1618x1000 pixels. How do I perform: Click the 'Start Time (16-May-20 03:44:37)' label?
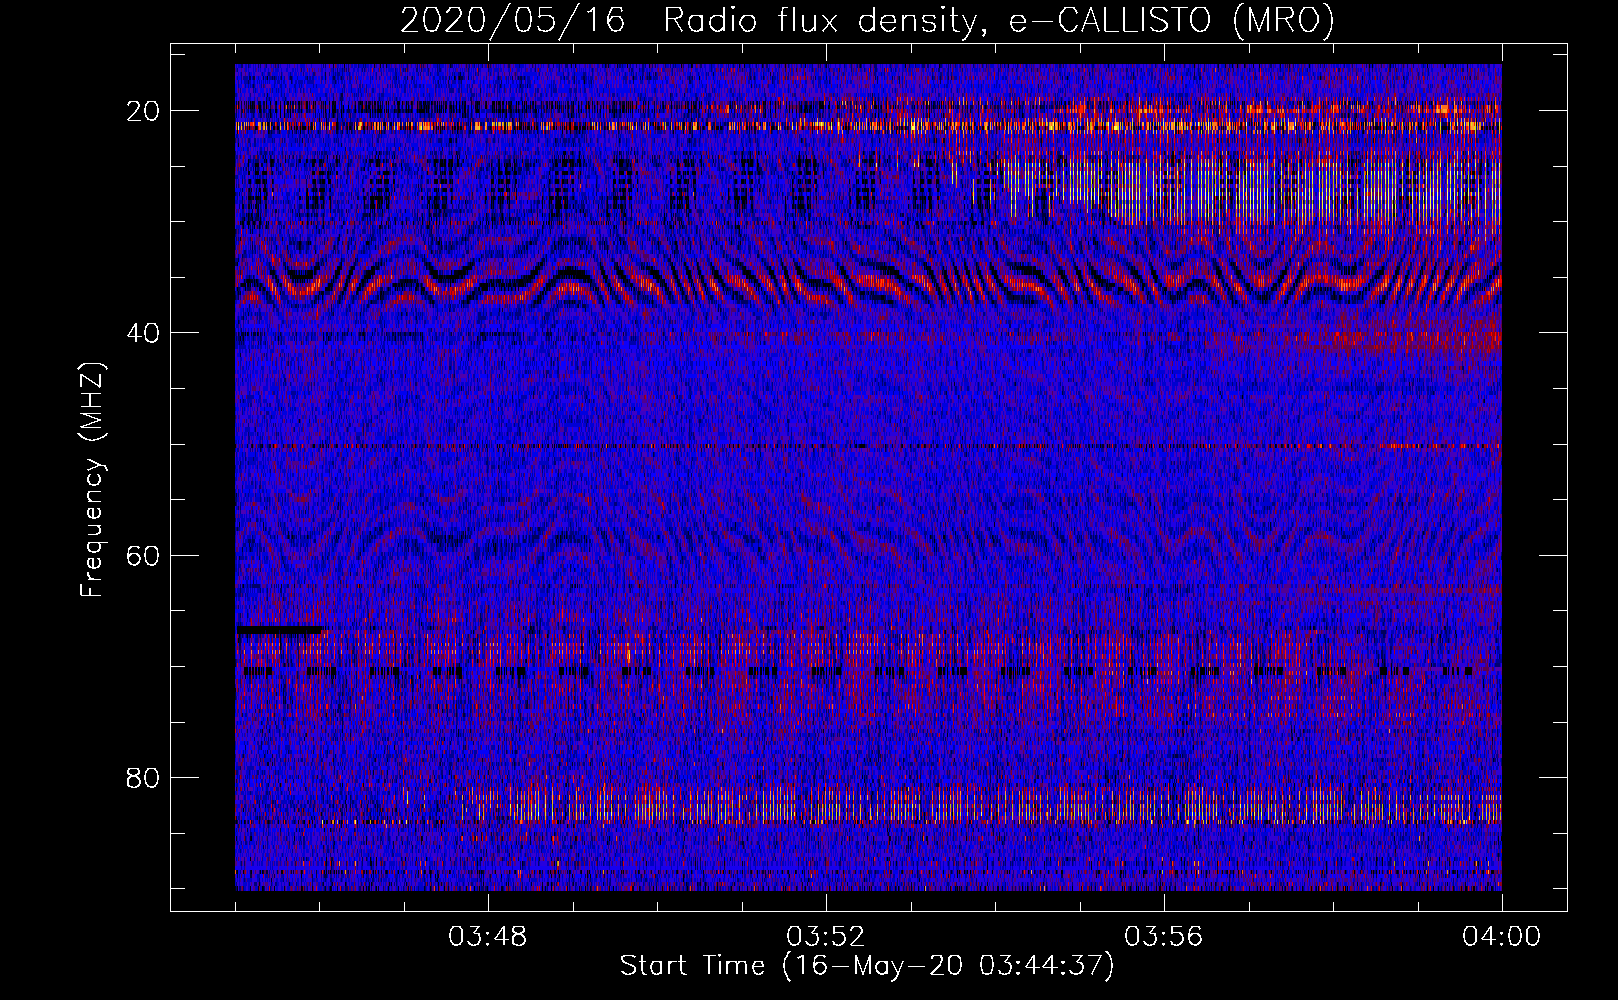[867, 966]
